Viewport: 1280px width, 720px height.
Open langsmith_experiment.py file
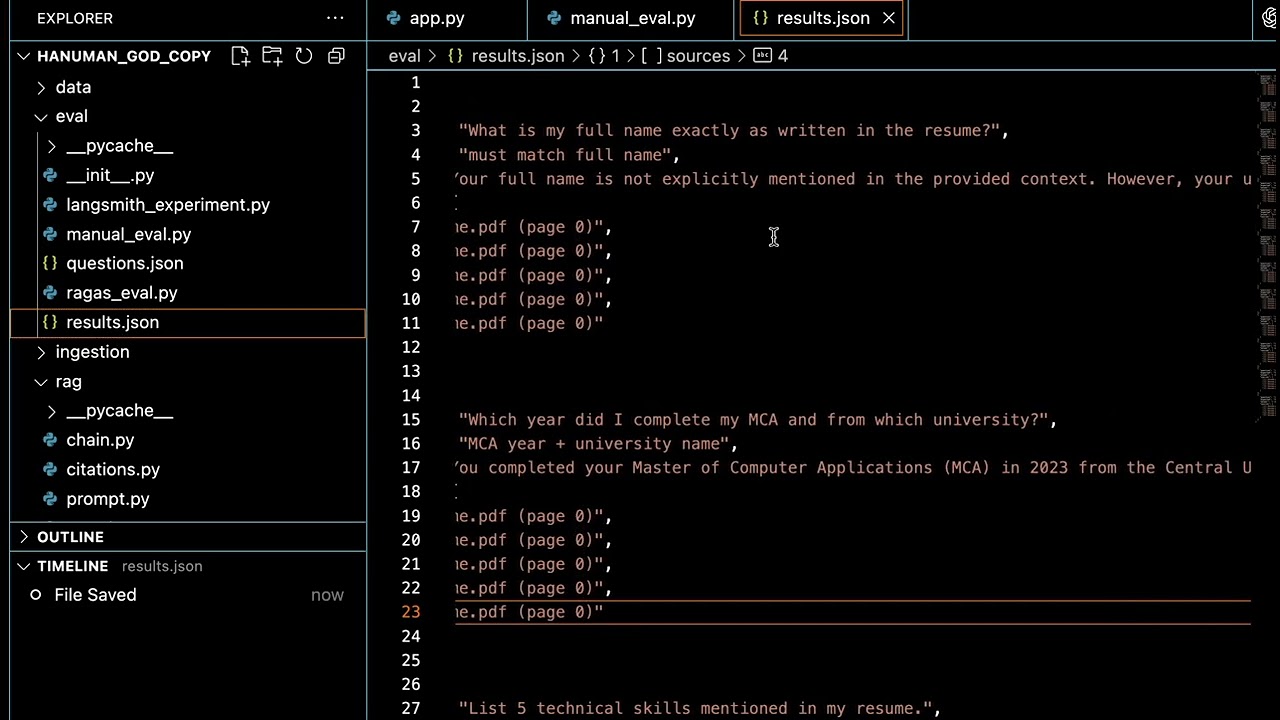168,205
